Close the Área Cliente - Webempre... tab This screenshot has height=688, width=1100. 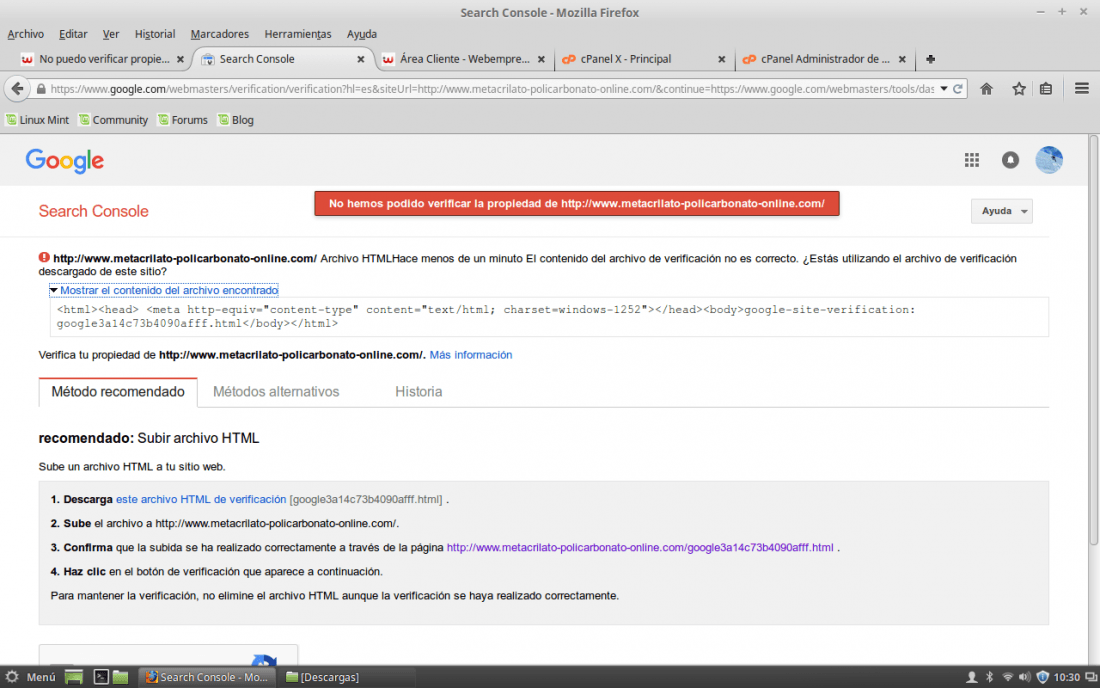pyautogui.click(x=541, y=60)
